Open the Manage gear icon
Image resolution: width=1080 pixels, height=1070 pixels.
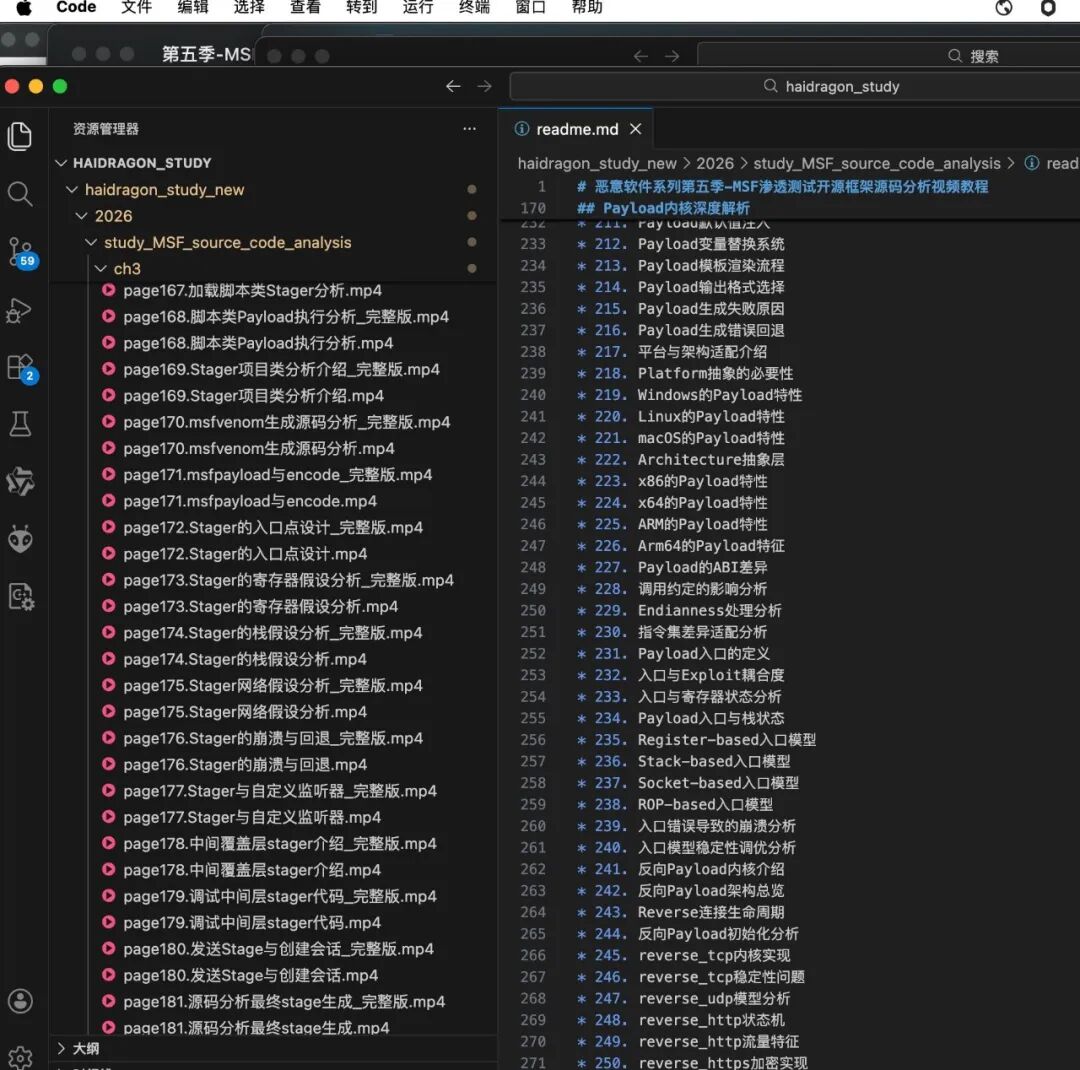[20, 1057]
